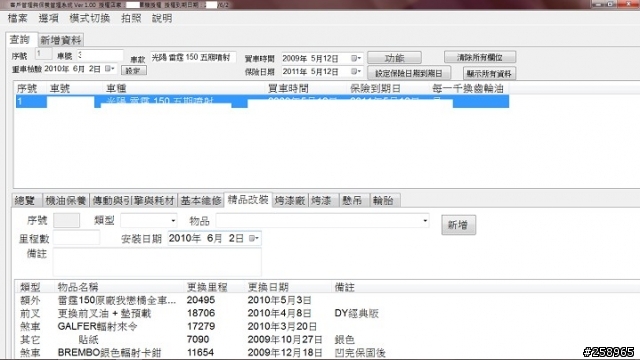Click the note DY經典版
640x360 pixels.
tap(356, 313)
